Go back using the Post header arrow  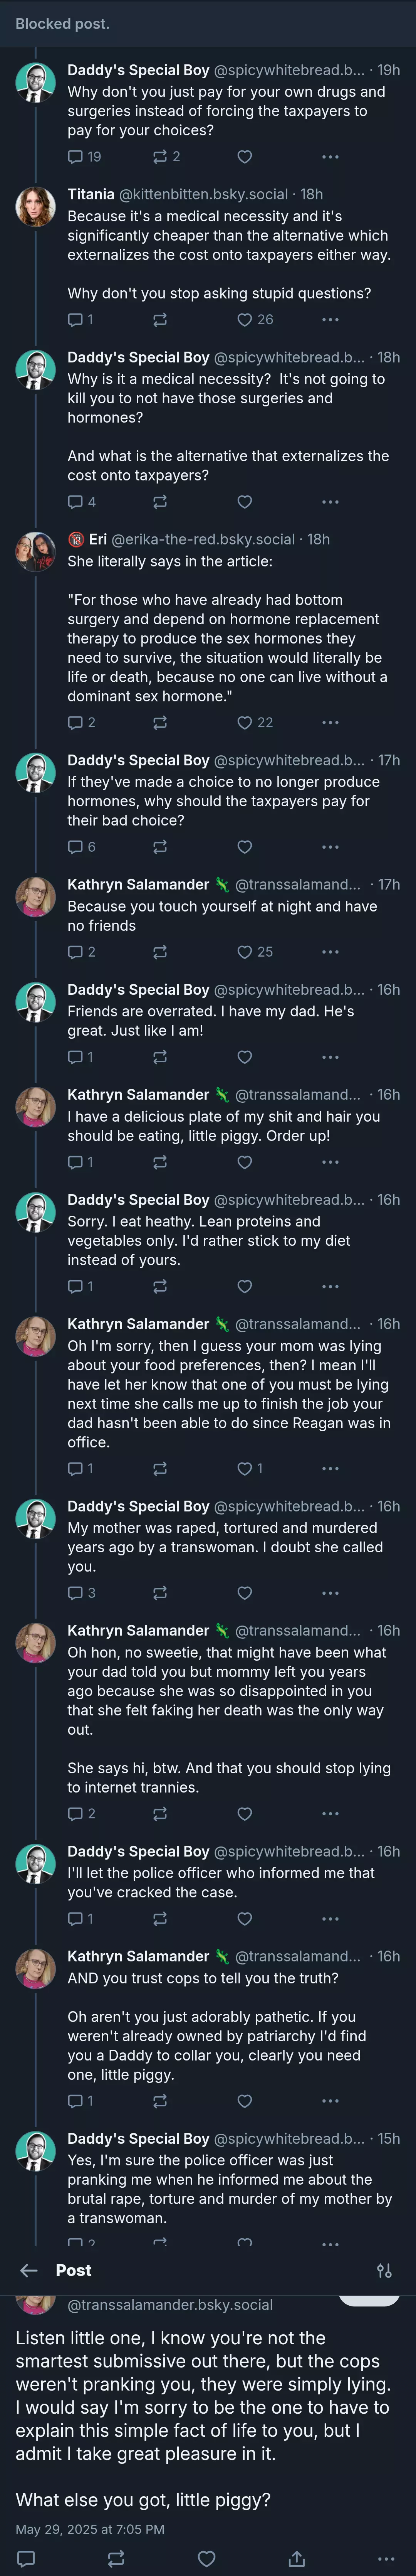[x=29, y=2269]
